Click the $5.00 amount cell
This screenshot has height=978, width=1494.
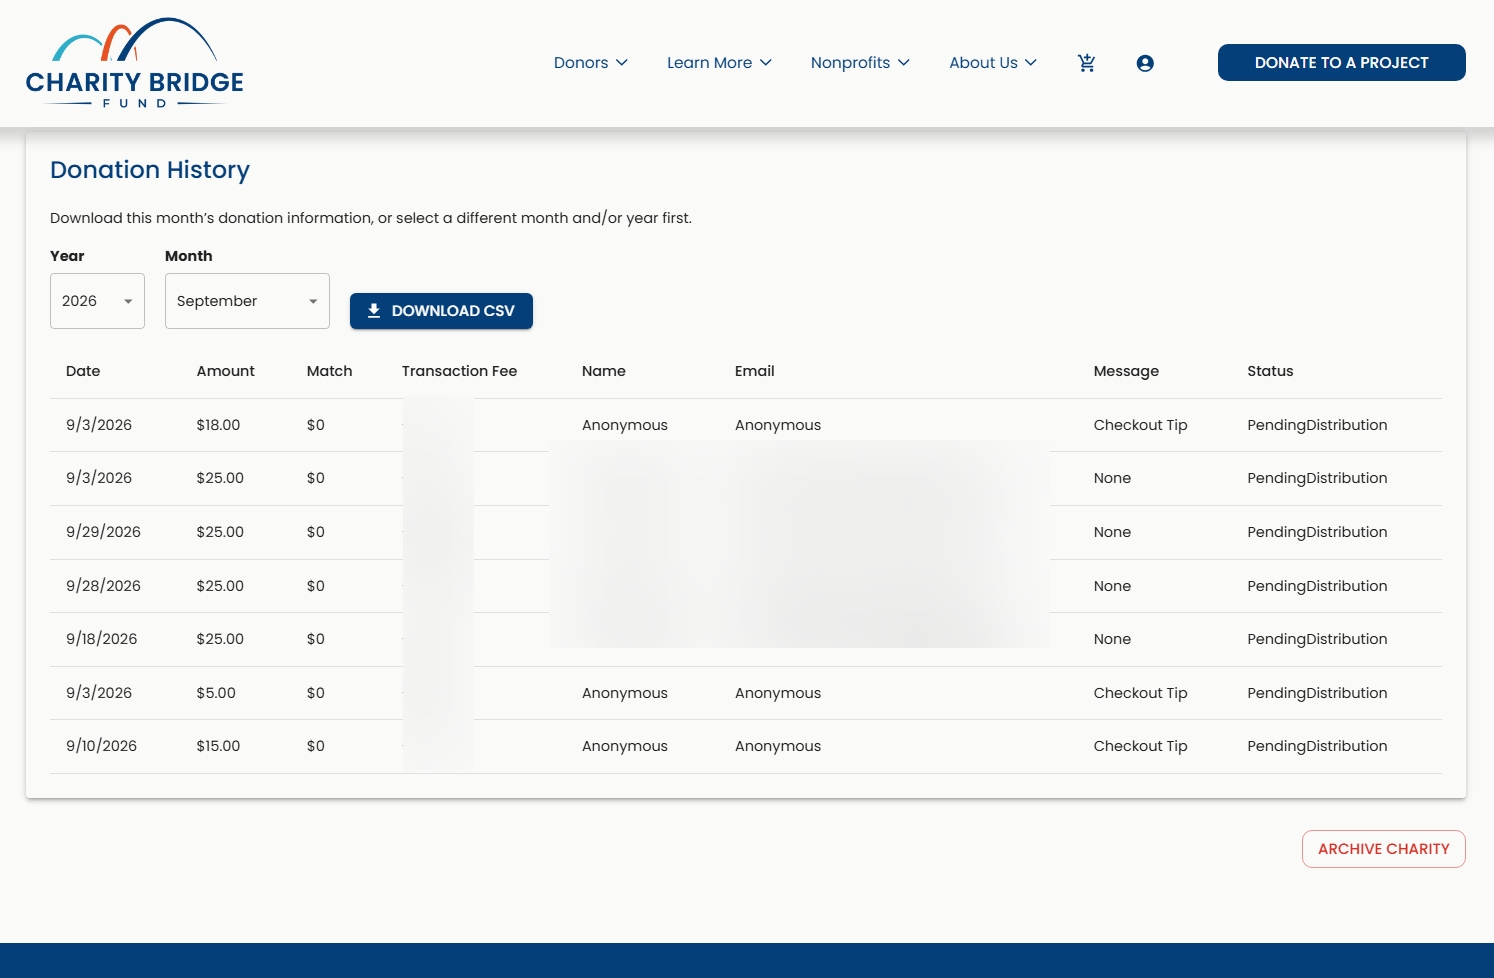pyautogui.click(x=216, y=693)
